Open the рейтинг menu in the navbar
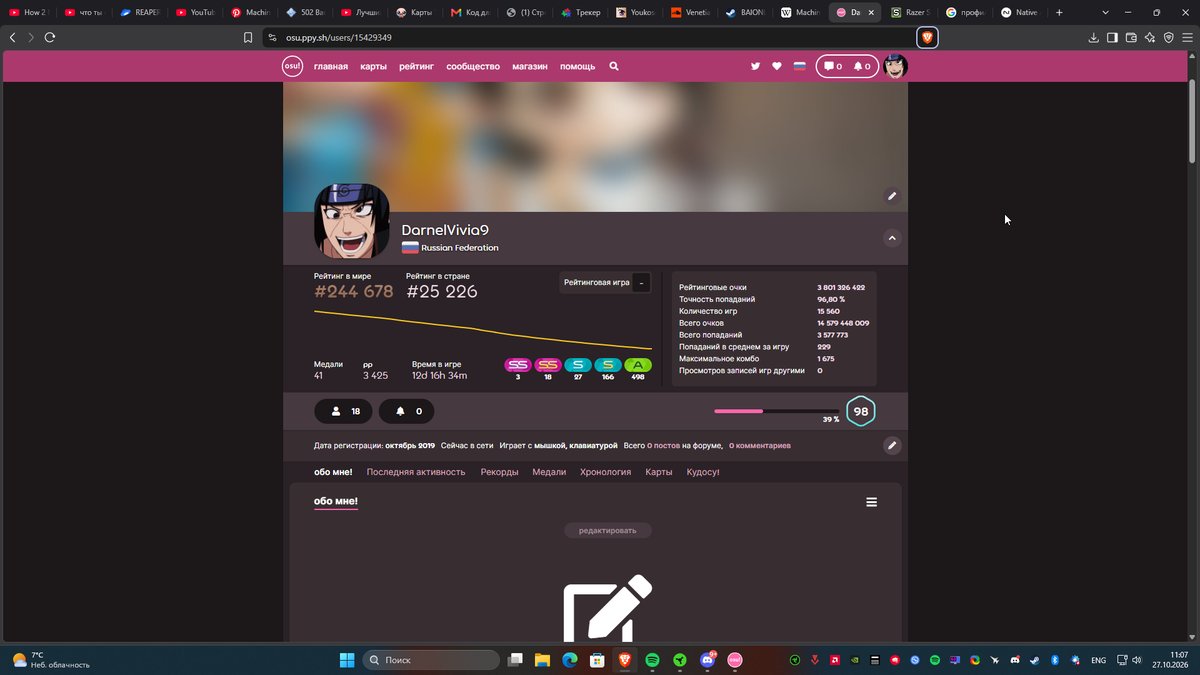The height and width of the screenshot is (675, 1200). [416, 66]
